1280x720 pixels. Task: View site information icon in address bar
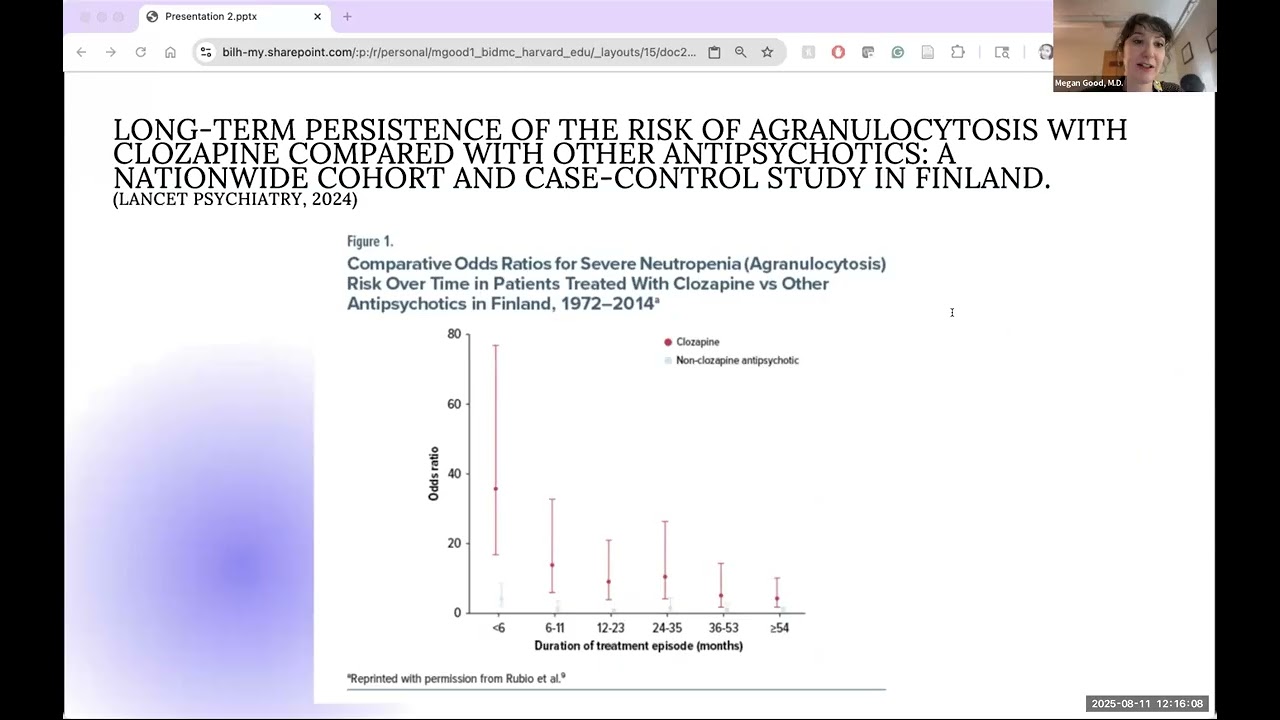[206, 52]
